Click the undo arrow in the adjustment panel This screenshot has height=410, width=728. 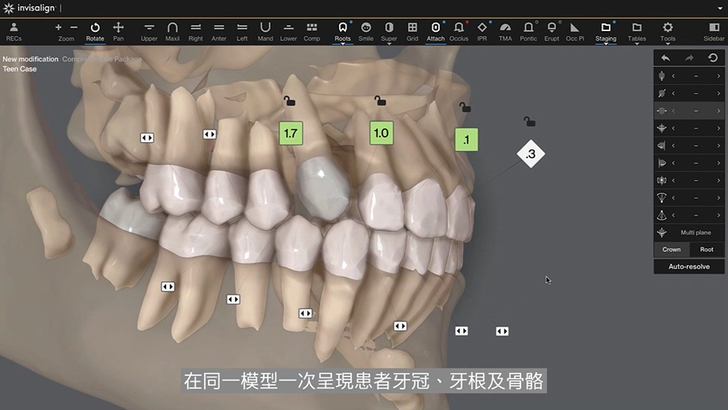point(665,58)
